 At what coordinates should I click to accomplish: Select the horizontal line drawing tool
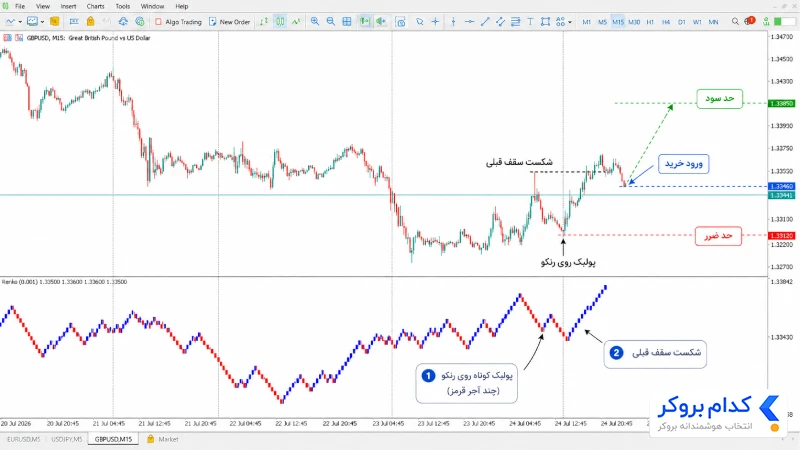coord(469,21)
